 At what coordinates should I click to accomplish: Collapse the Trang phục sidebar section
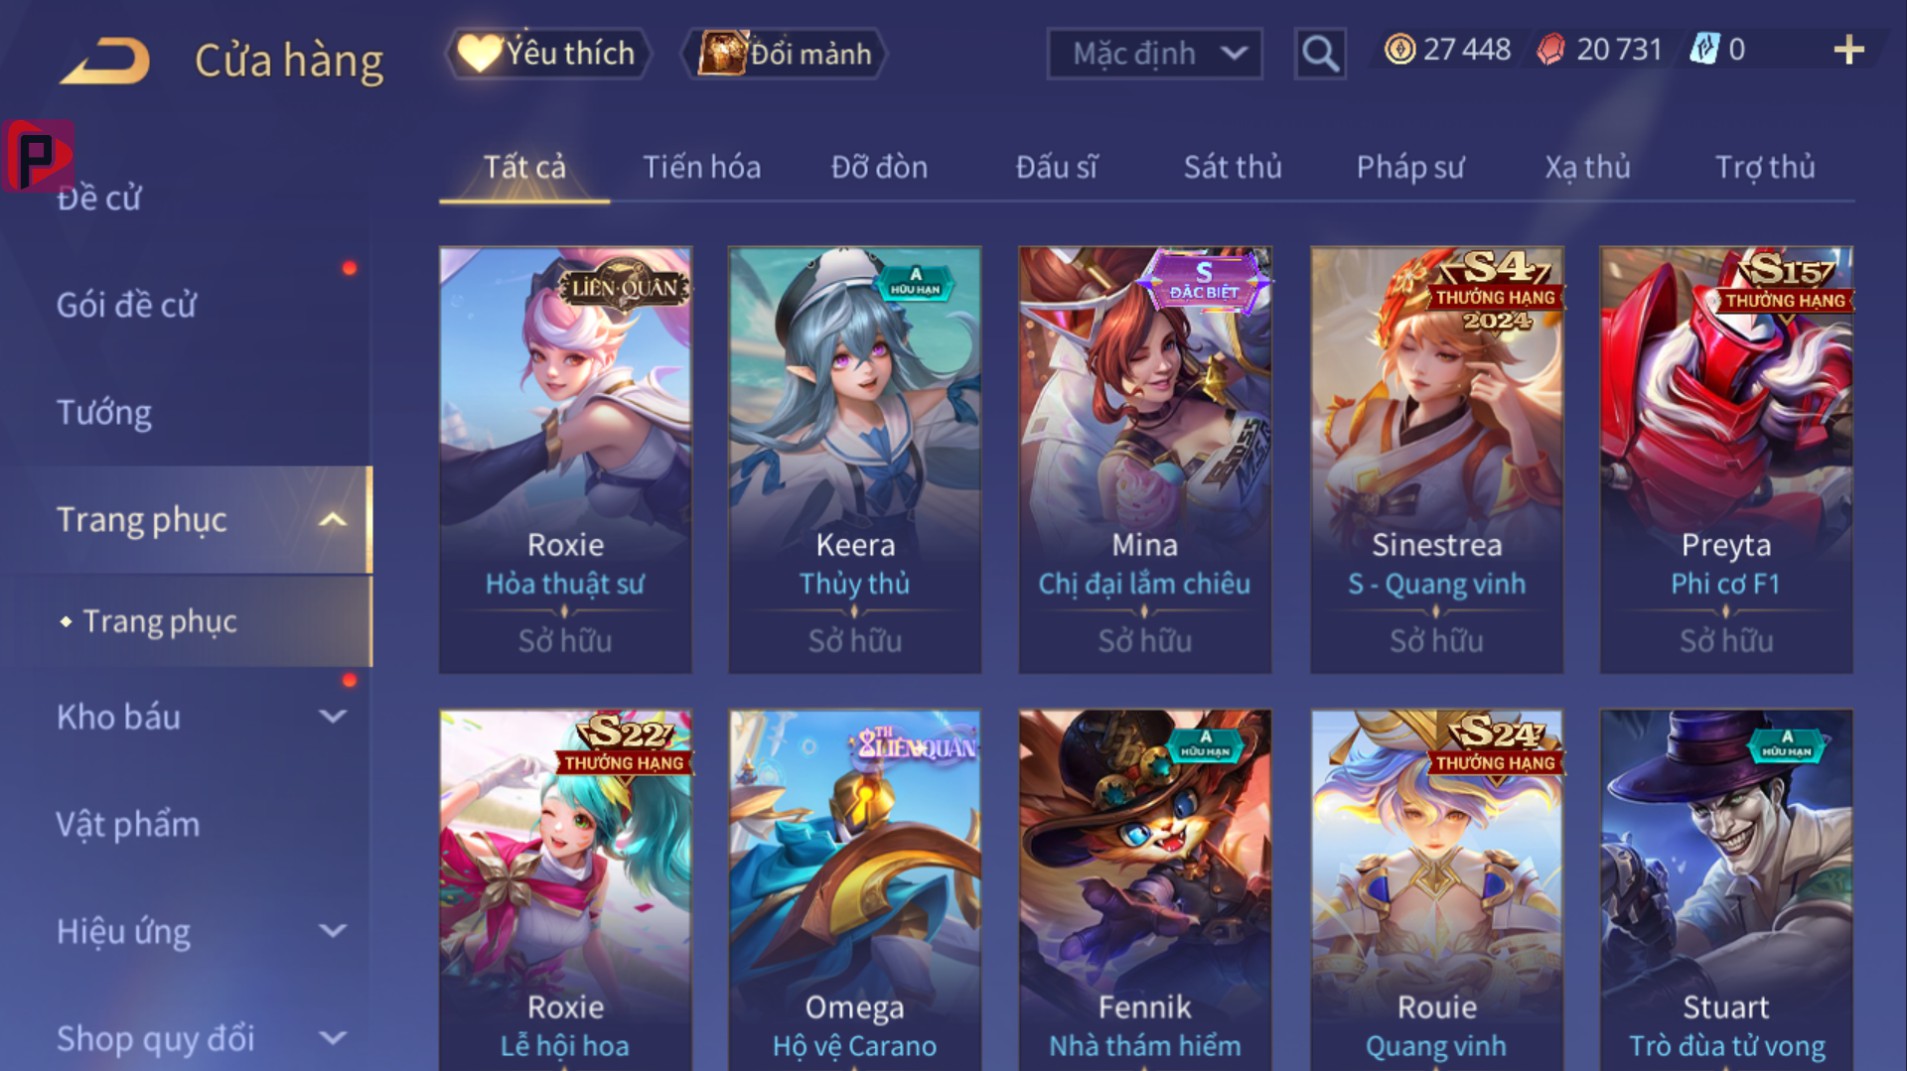point(333,520)
